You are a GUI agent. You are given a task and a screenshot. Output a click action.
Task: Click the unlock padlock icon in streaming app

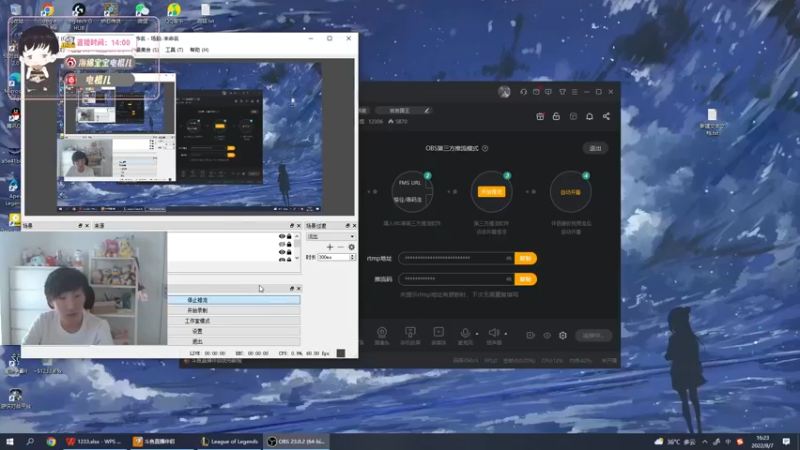pyautogui.click(x=556, y=116)
